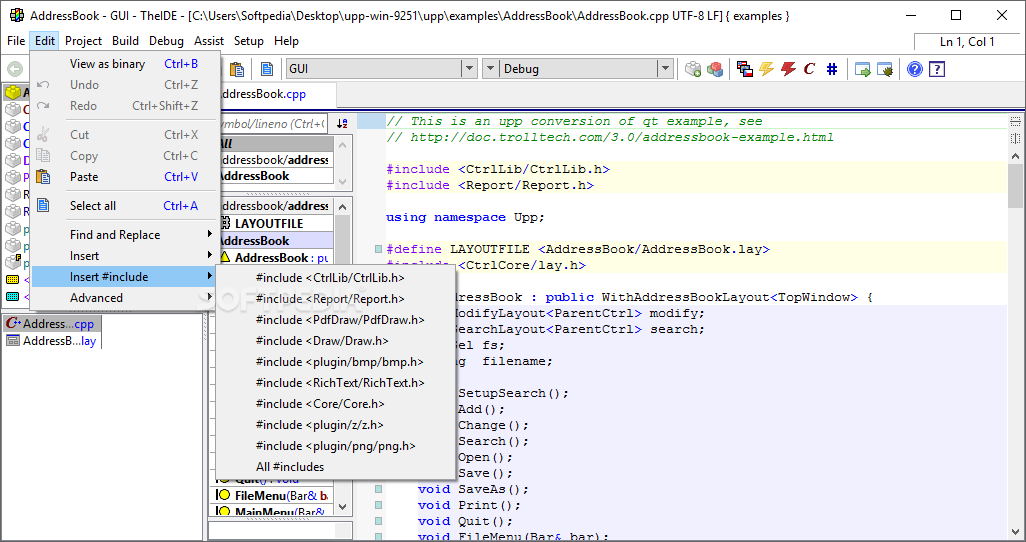Click the overlapping windows icon left of yellow lightning
Viewport: 1026px width, 542px height.
(x=745, y=69)
